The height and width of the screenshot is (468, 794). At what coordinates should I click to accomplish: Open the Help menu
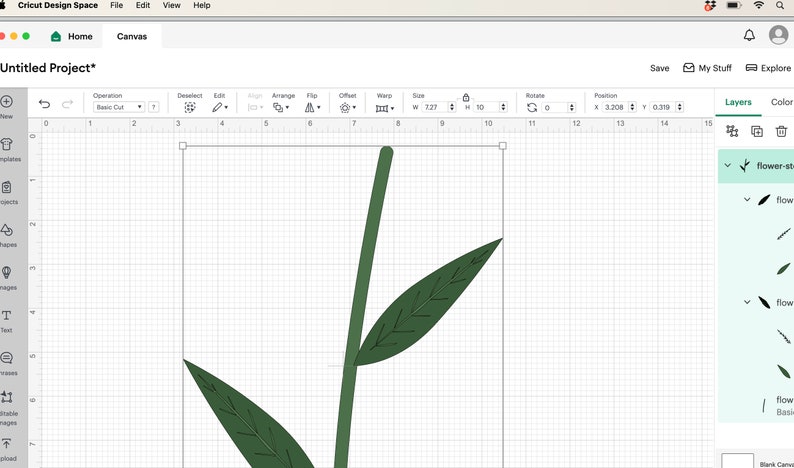pyautogui.click(x=202, y=5)
